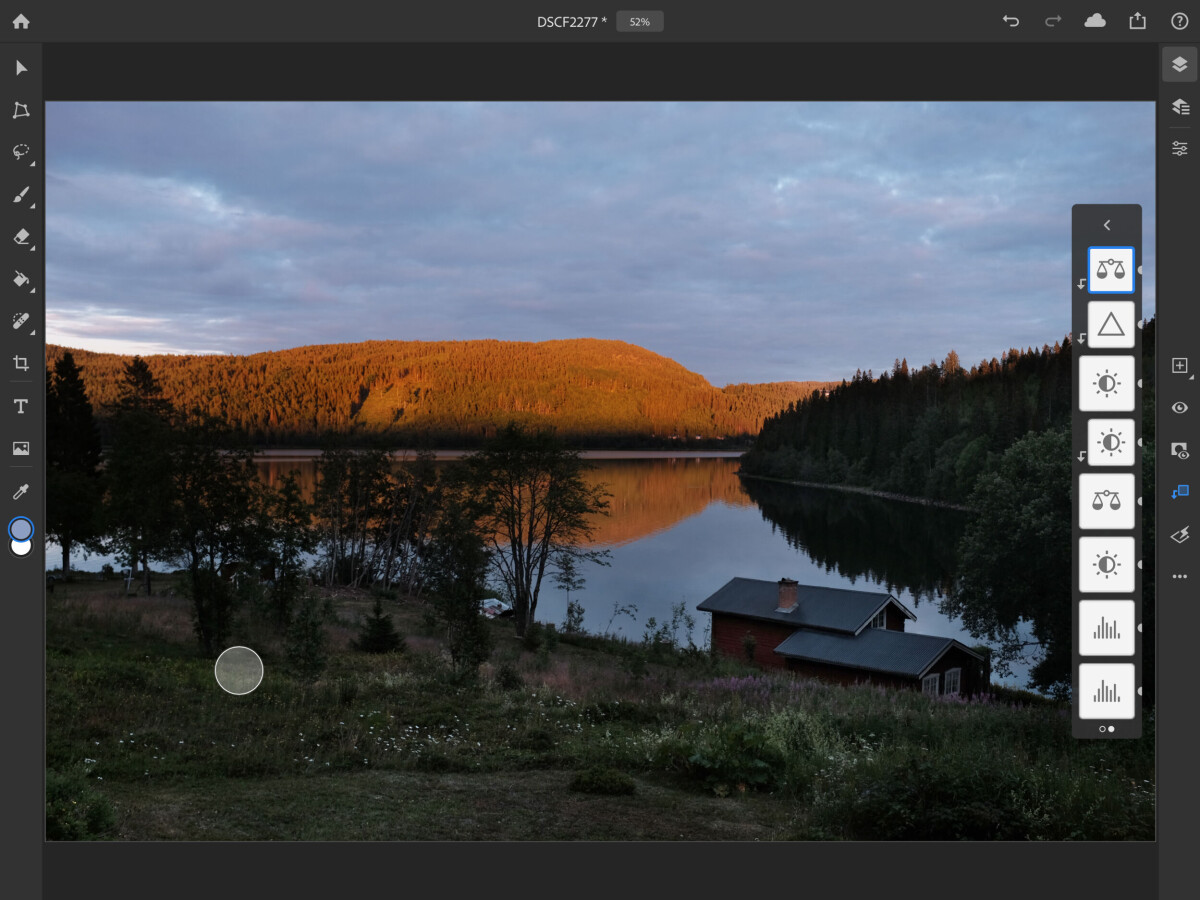Select the highlighted Color Balance adjustment layer
The height and width of the screenshot is (900, 1200).
(x=1111, y=270)
